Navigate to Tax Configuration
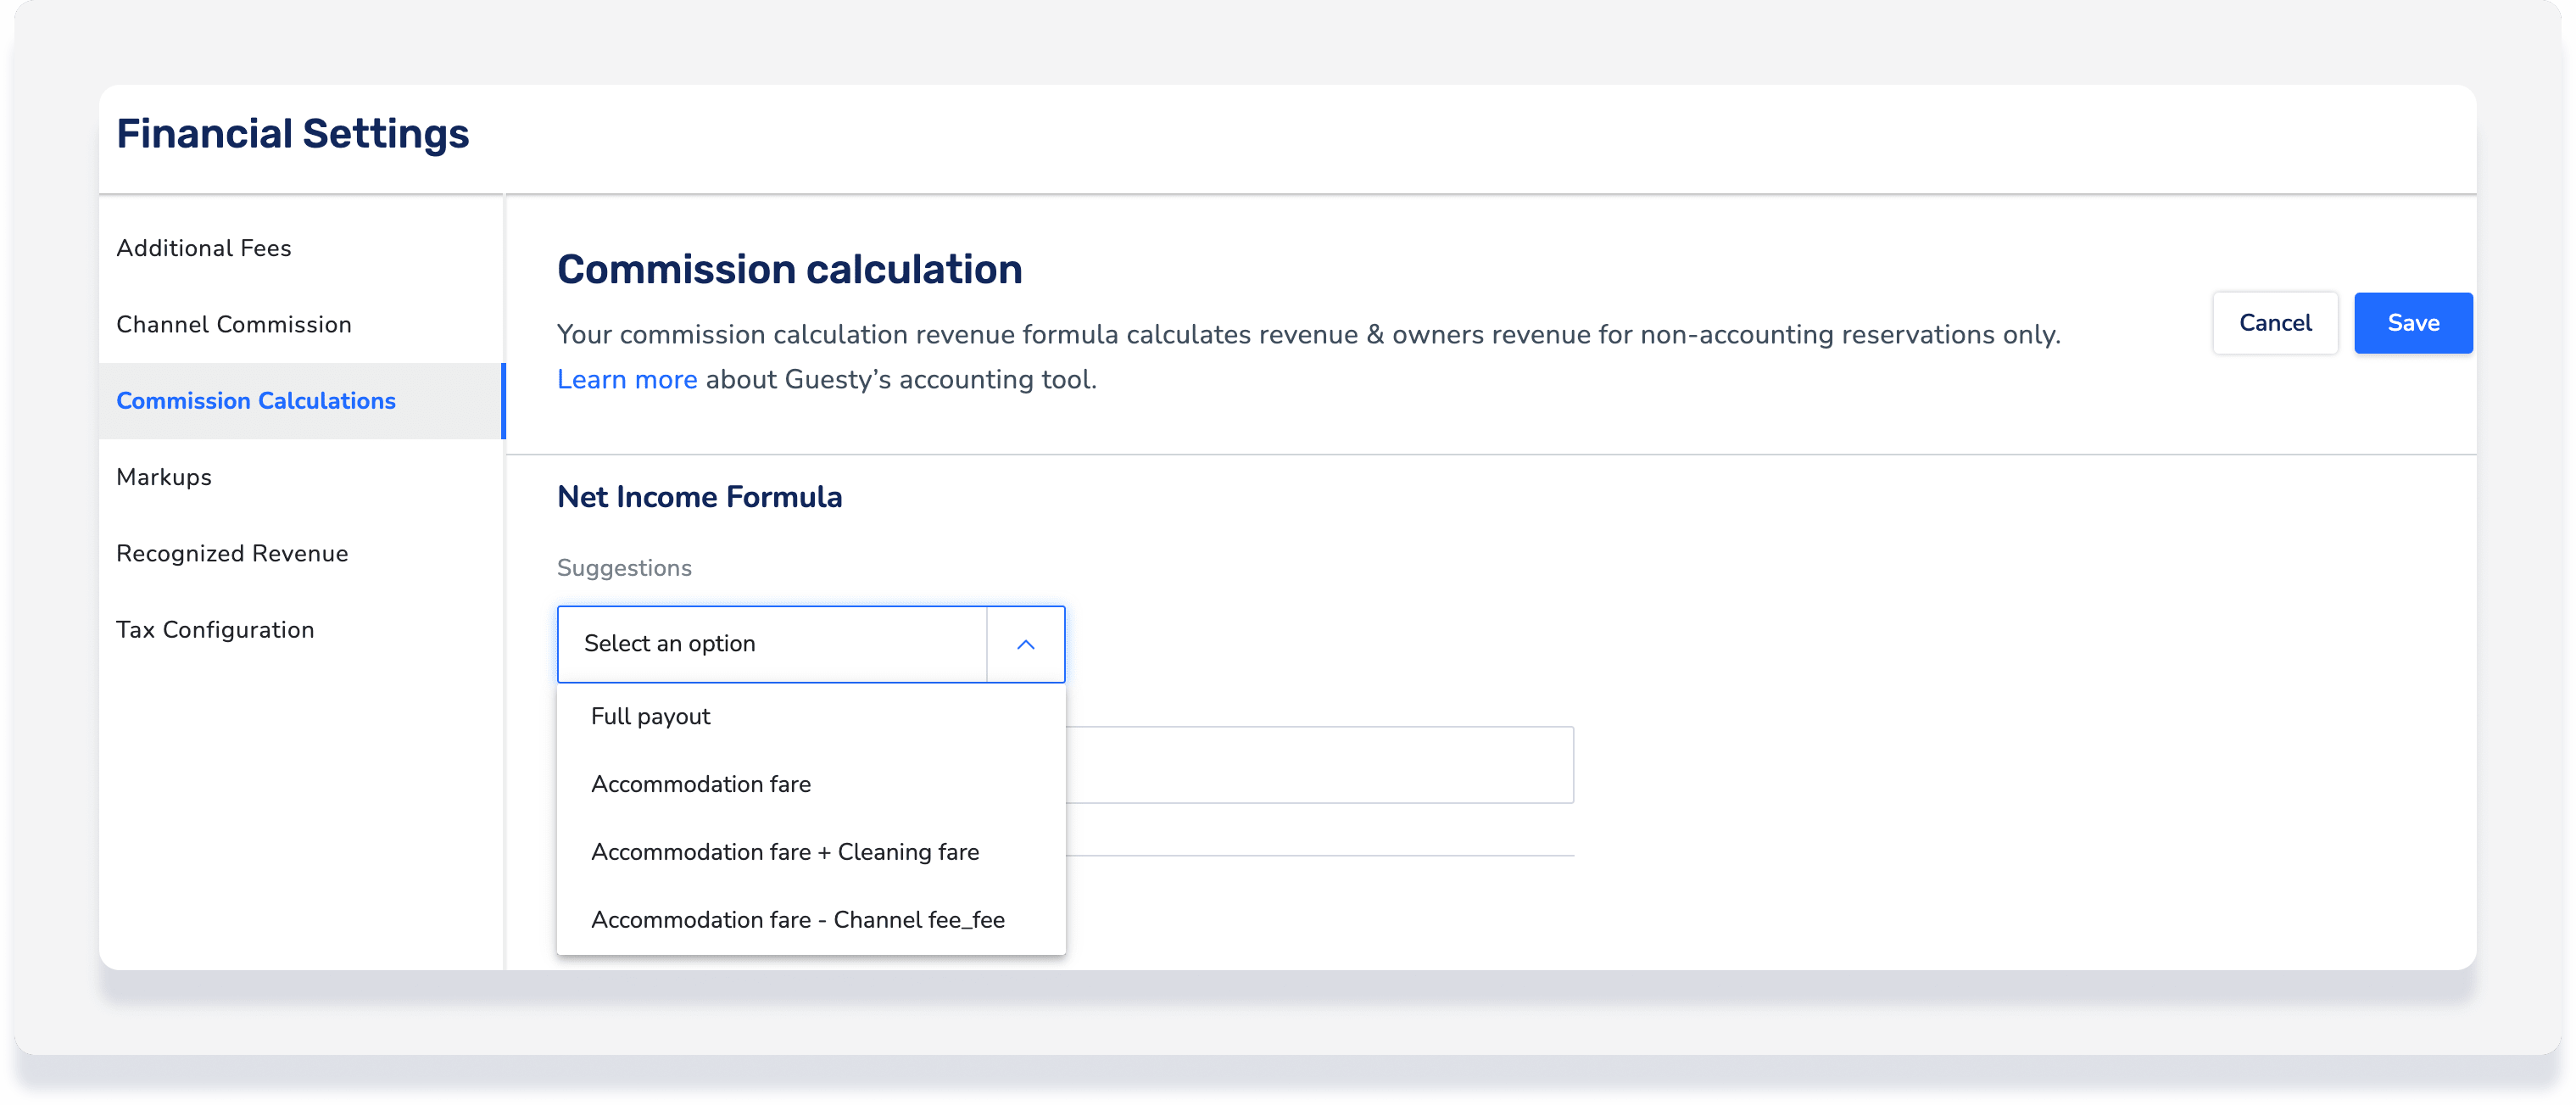 215,630
